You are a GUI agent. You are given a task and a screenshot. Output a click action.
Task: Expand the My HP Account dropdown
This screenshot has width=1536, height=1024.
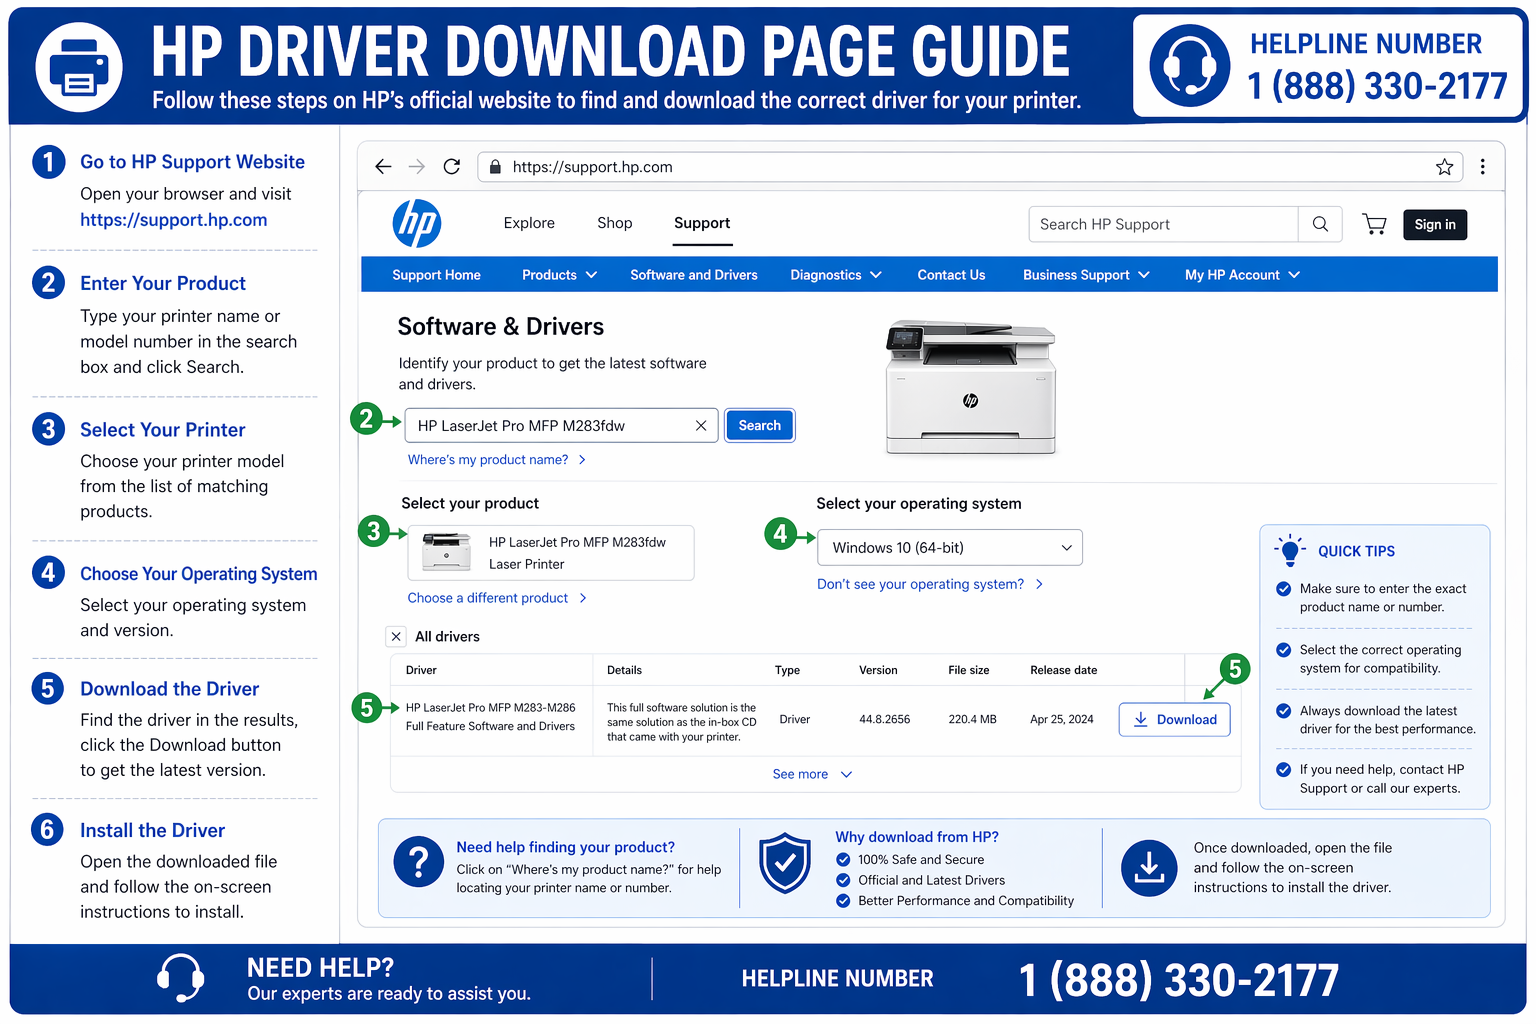tap(1242, 275)
